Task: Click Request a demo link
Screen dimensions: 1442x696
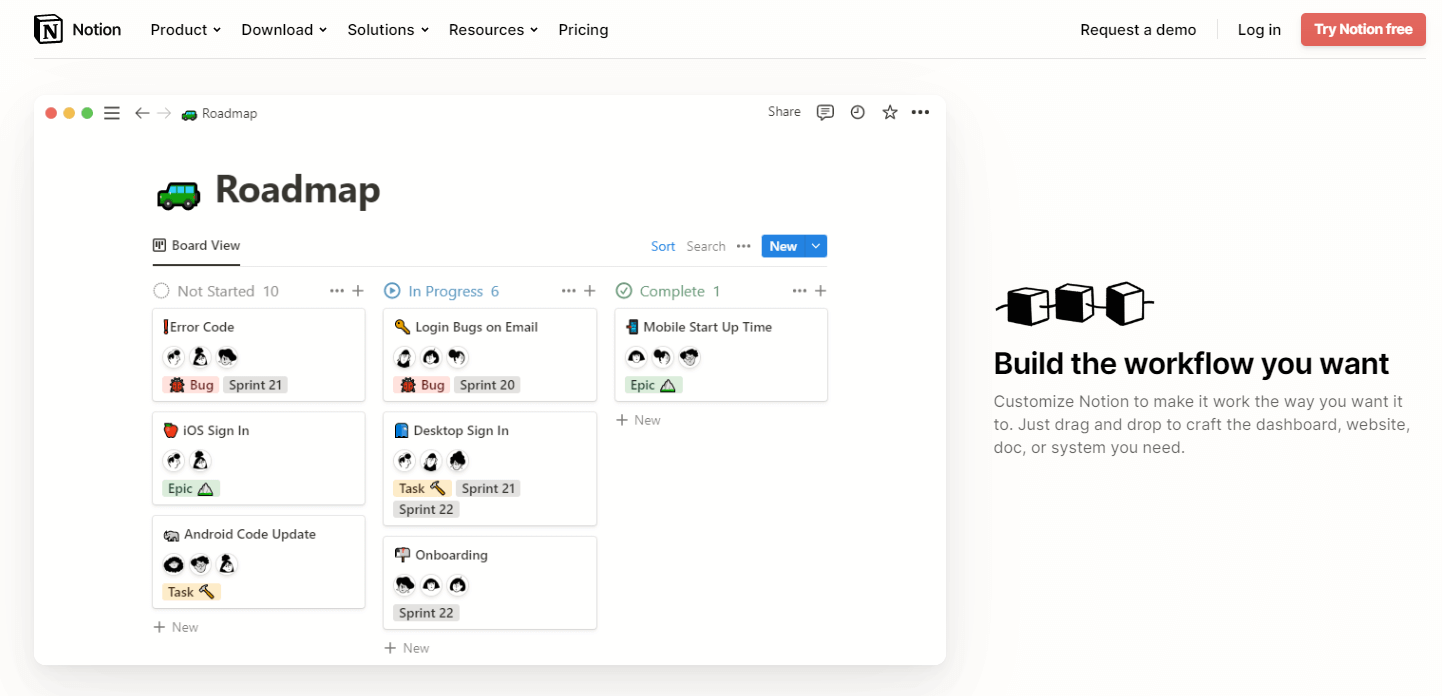Action: [x=1138, y=29]
